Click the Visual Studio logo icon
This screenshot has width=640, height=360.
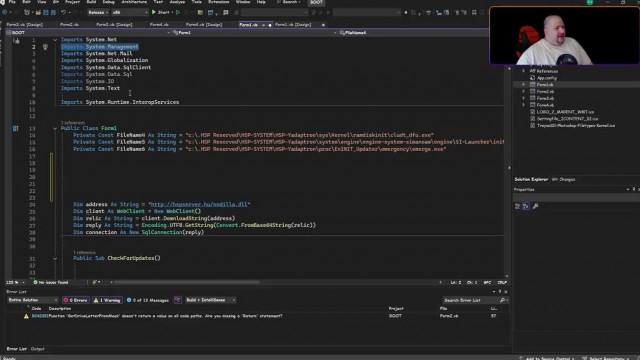point(2,2)
